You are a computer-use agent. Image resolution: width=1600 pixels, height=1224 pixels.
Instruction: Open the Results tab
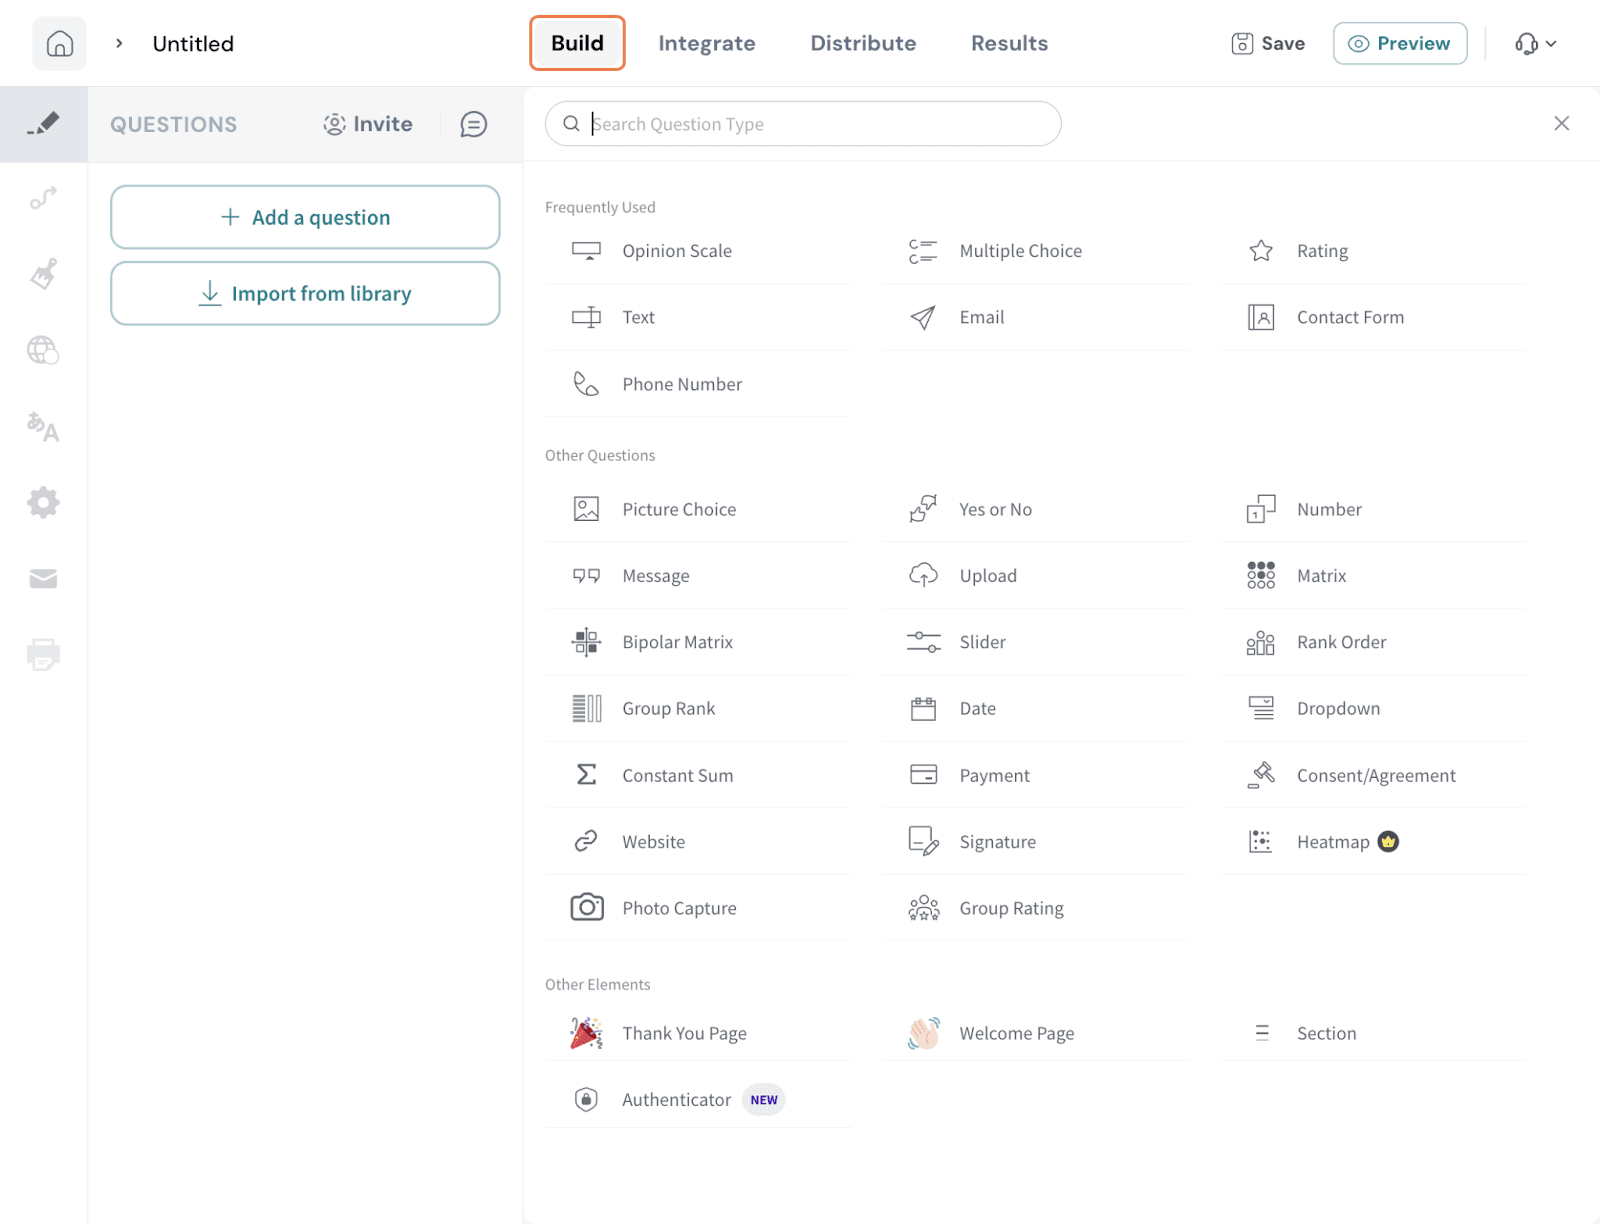[1009, 44]
